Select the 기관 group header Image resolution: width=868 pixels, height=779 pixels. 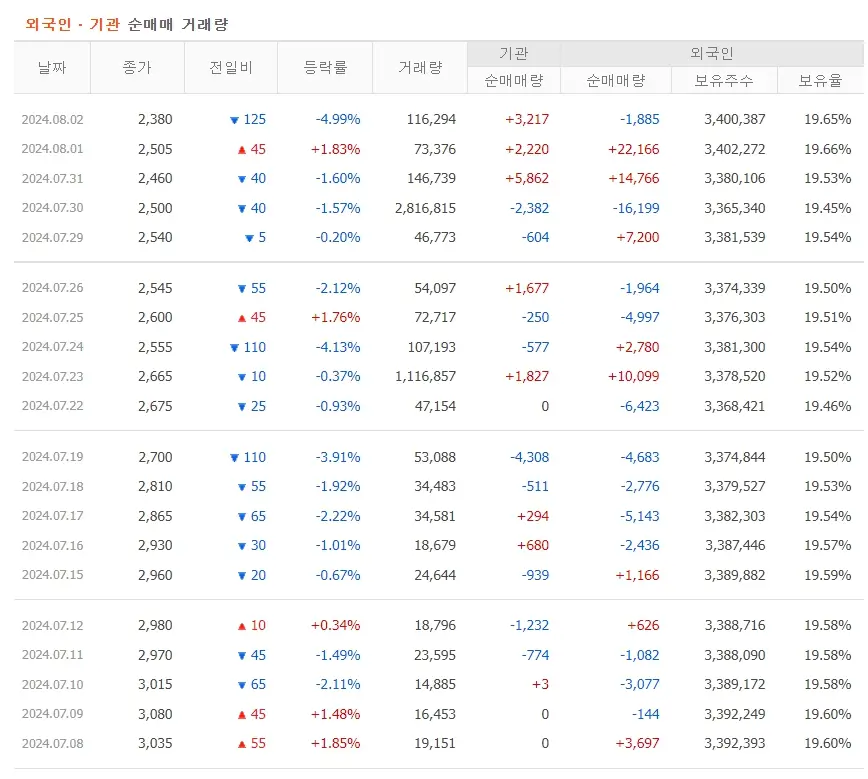513,52
